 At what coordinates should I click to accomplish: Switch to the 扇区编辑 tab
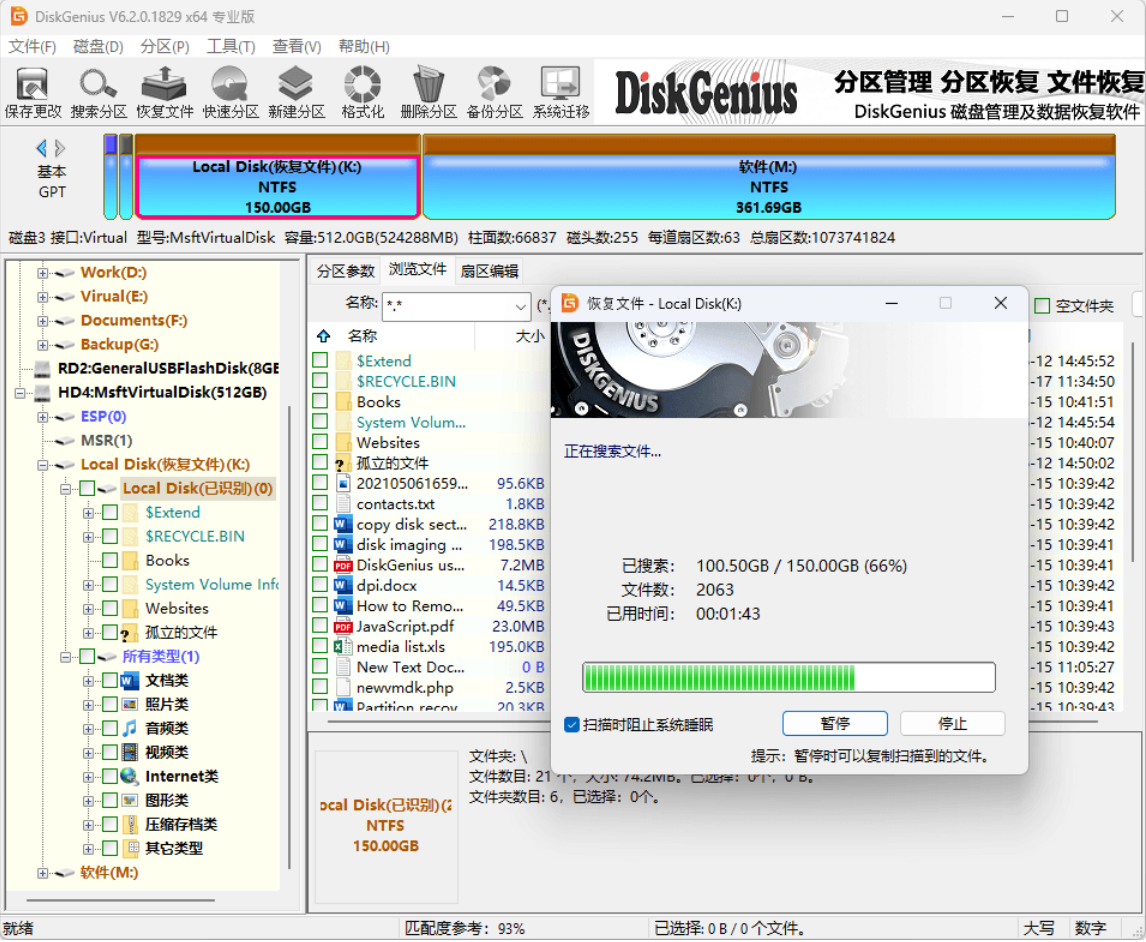pos(489,271)
